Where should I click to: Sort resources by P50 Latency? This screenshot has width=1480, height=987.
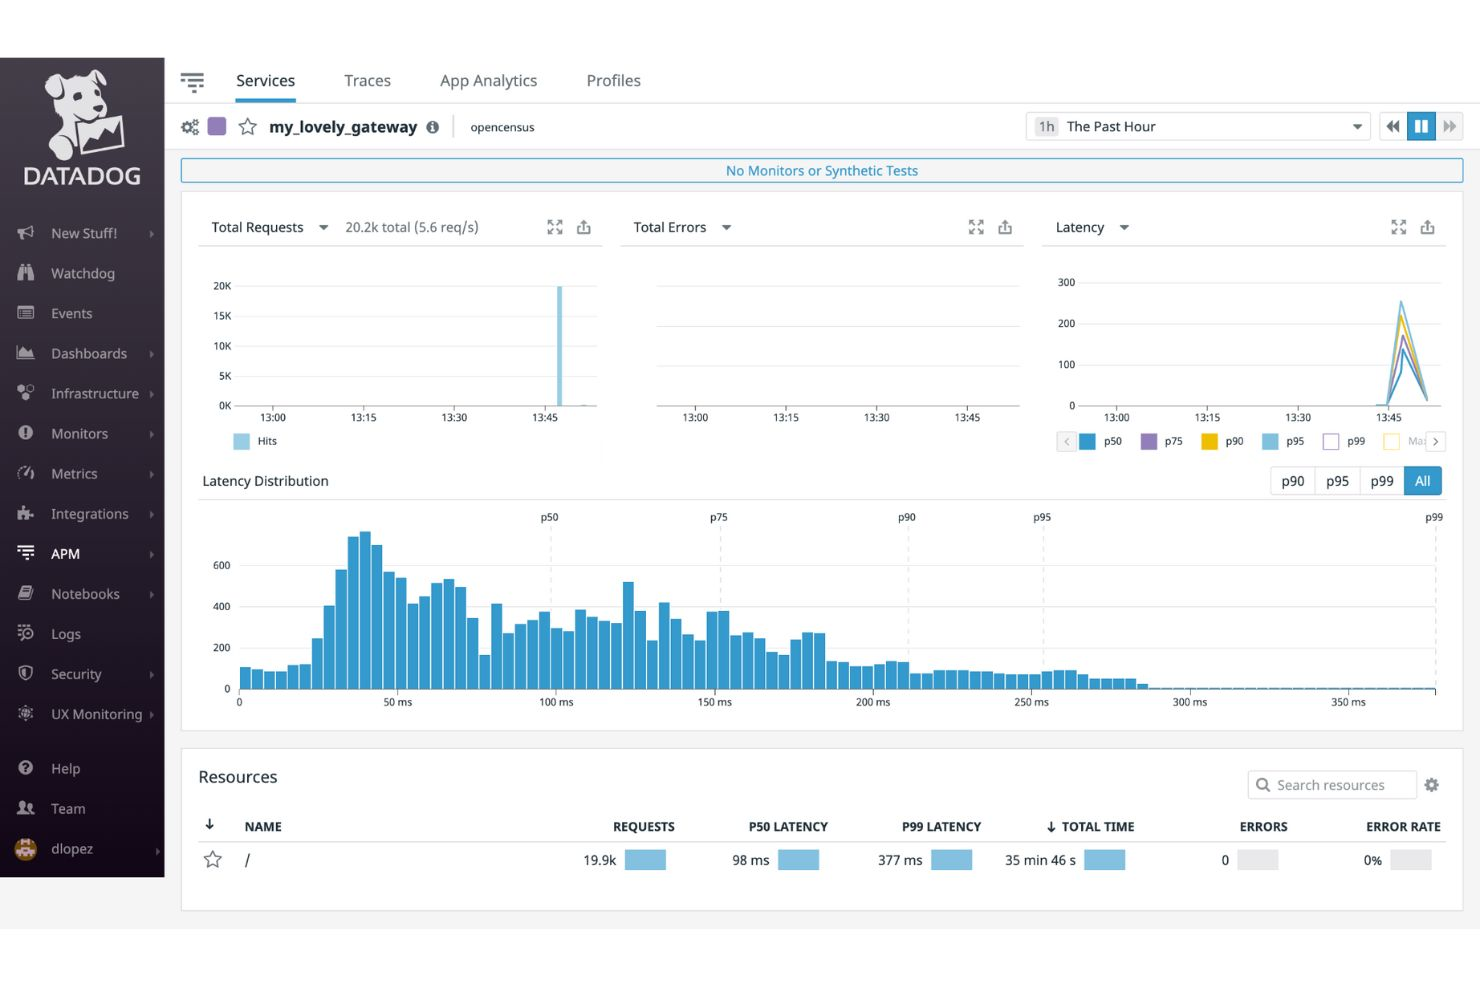(788, 827)
